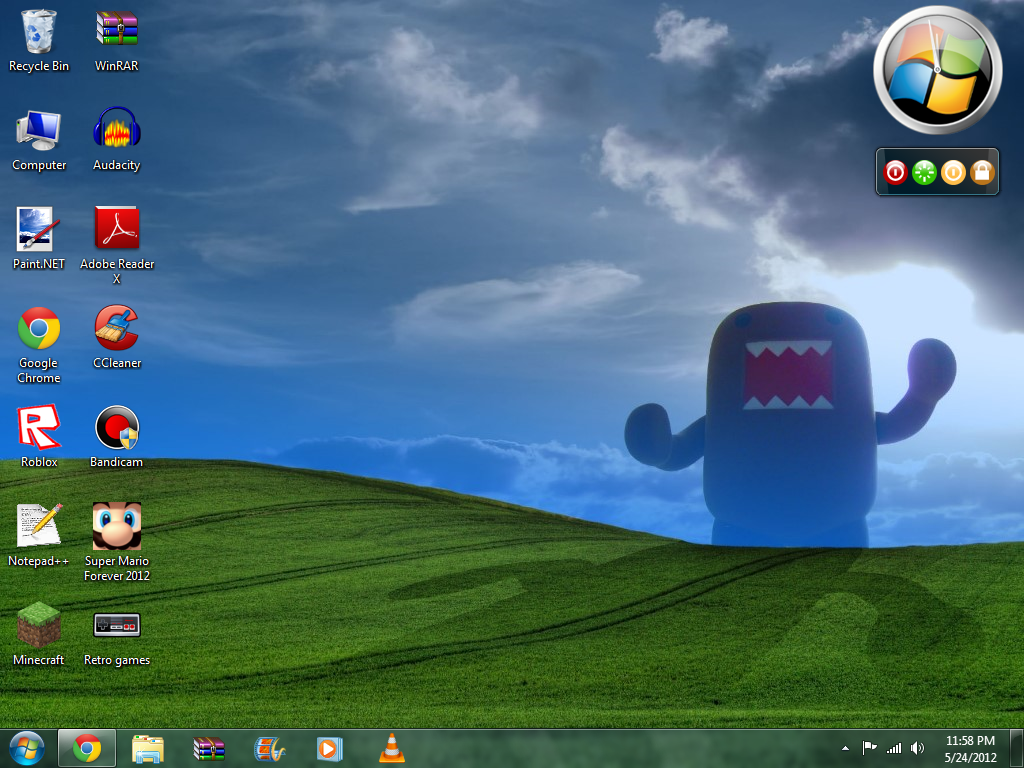
Task: Open the network signal tray icon
Action: click(x=894, y=748)
